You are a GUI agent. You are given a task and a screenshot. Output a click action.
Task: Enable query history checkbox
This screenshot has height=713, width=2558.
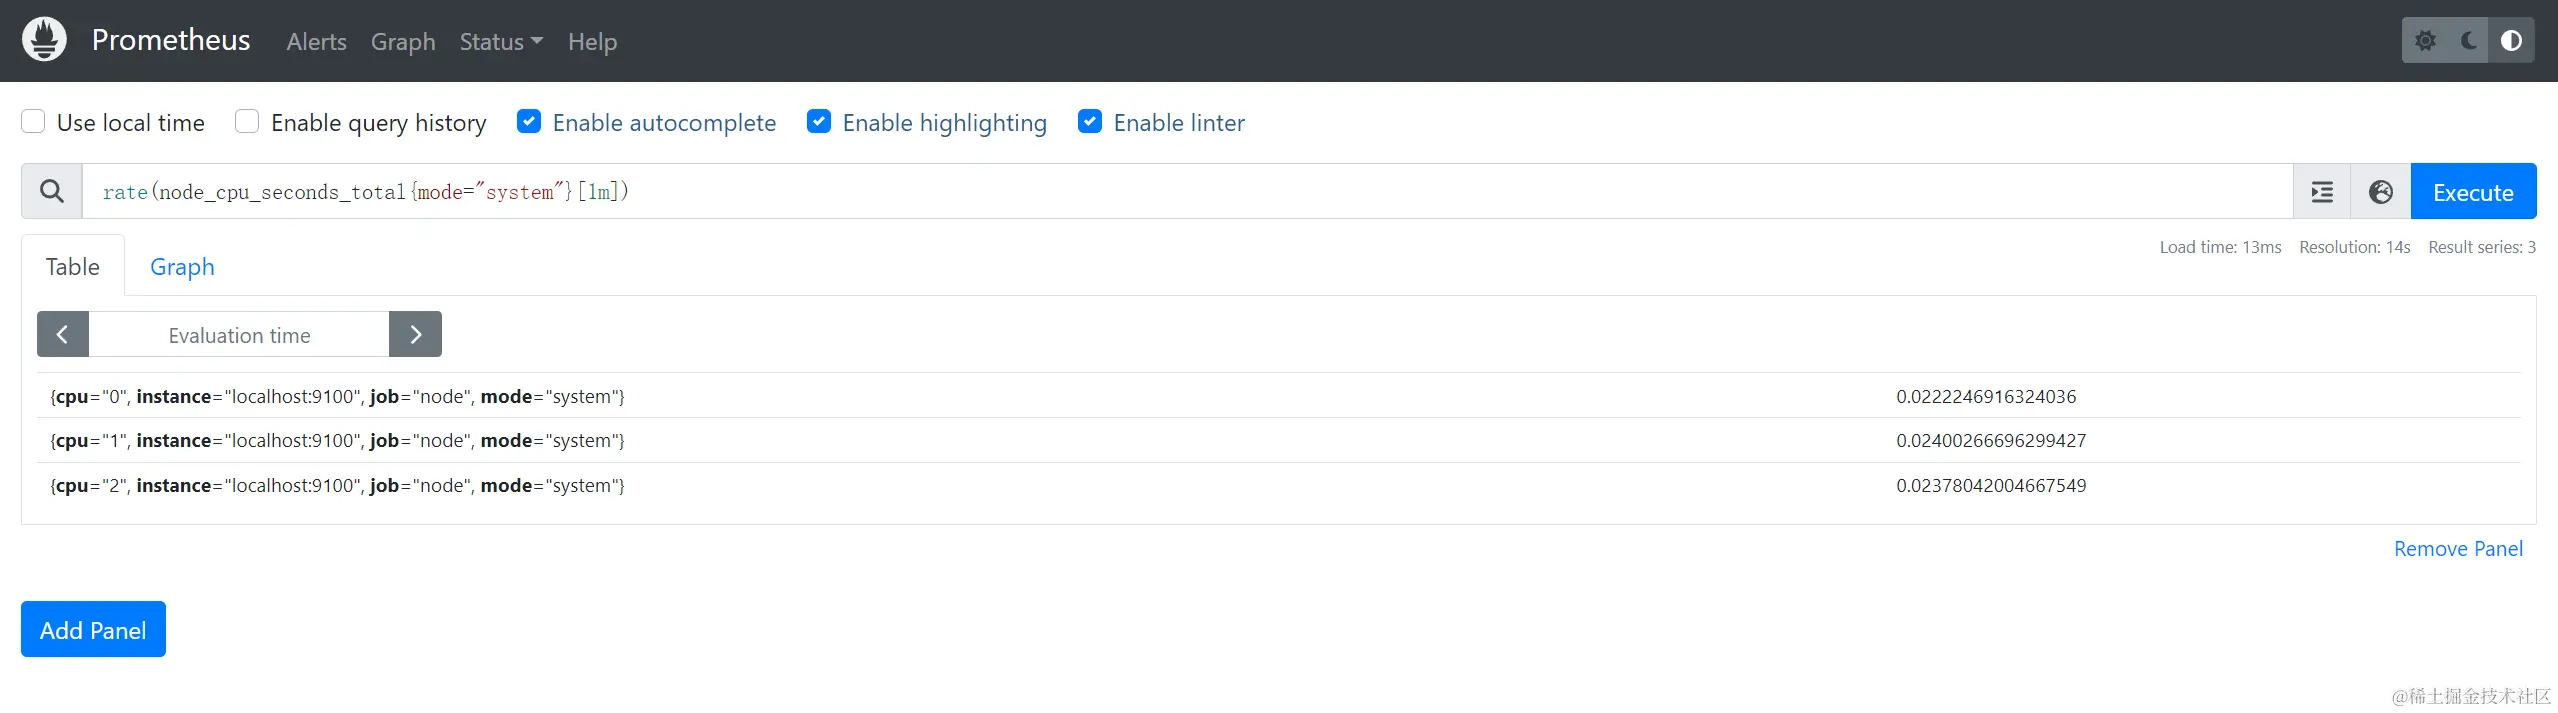point(247,122)
